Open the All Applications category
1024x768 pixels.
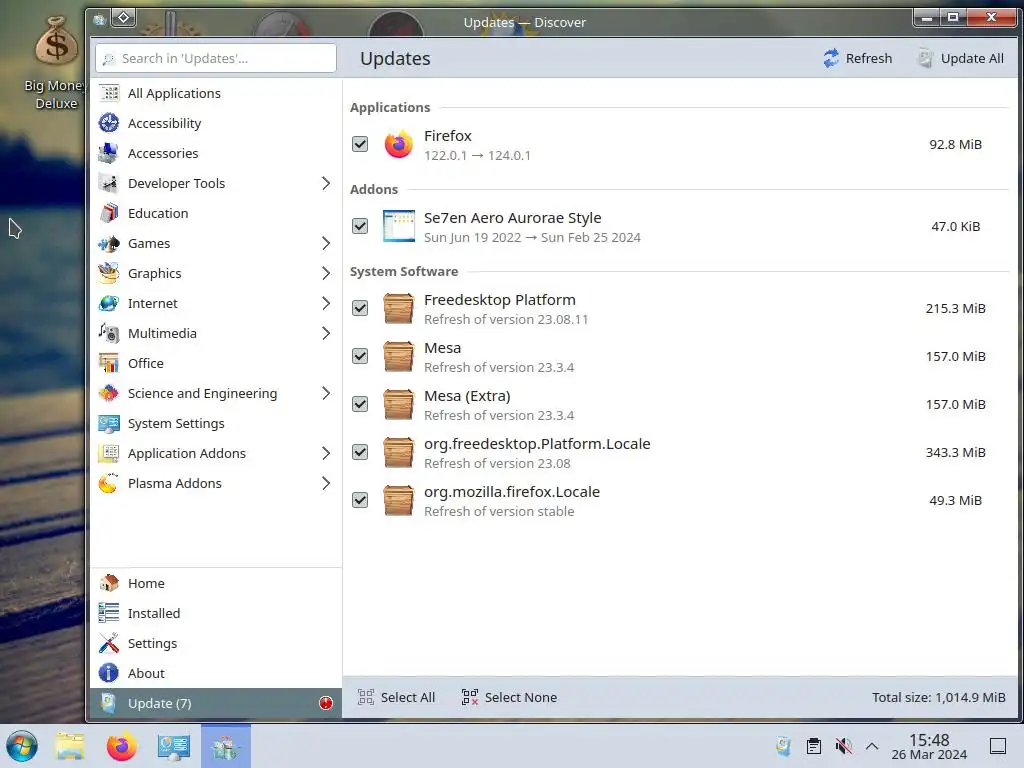click(216, 93)
